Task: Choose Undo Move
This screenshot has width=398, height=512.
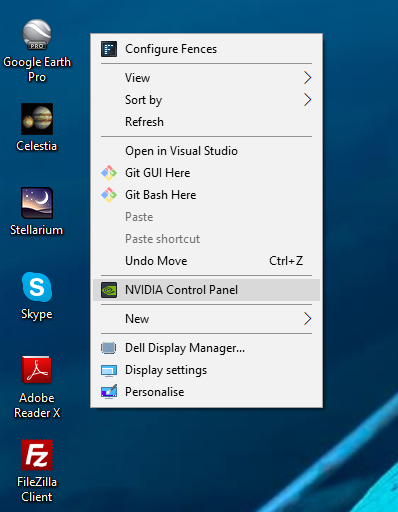Action: click(x=206, y=261)
